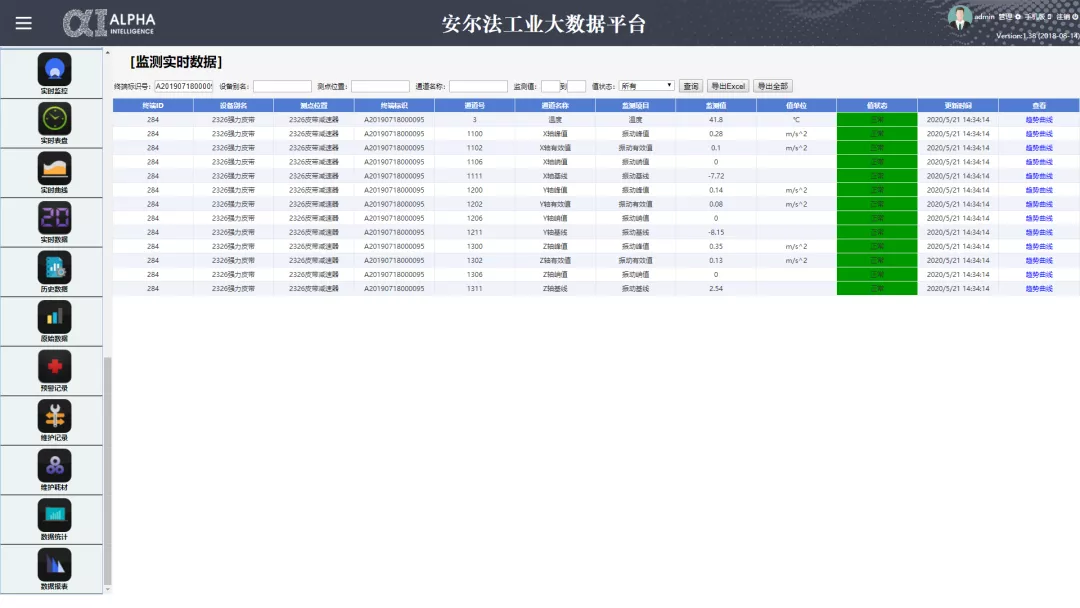Open the 维护耗材 sidebar icon
Image resolution: width=1080 pixels, height=608 pixels.
54,466
